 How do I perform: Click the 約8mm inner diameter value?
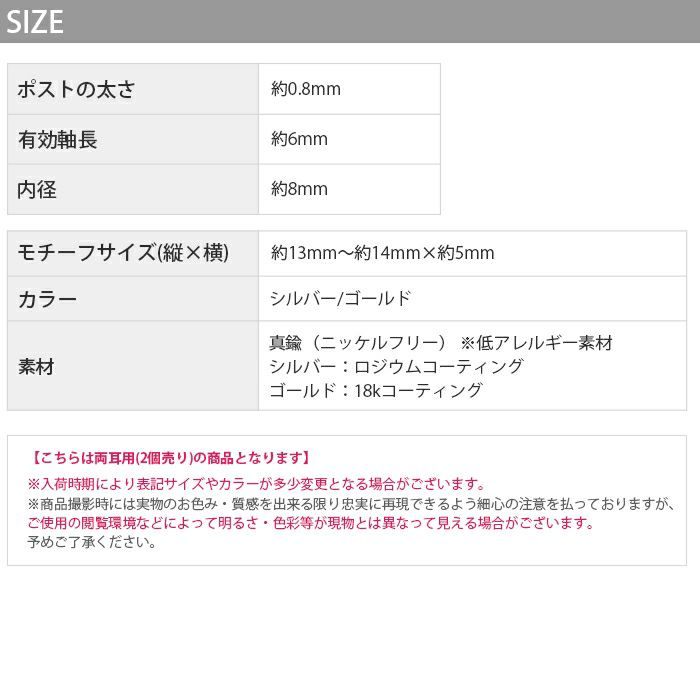point(300,189)
